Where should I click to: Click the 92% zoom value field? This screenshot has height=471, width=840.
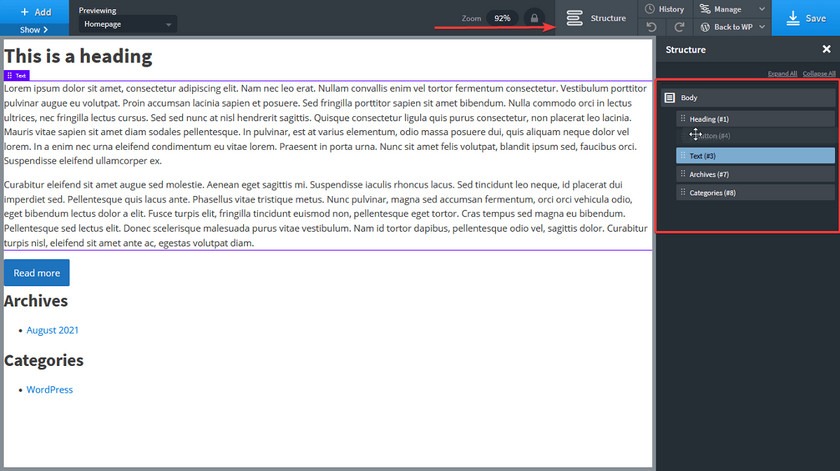click(502, 18)
